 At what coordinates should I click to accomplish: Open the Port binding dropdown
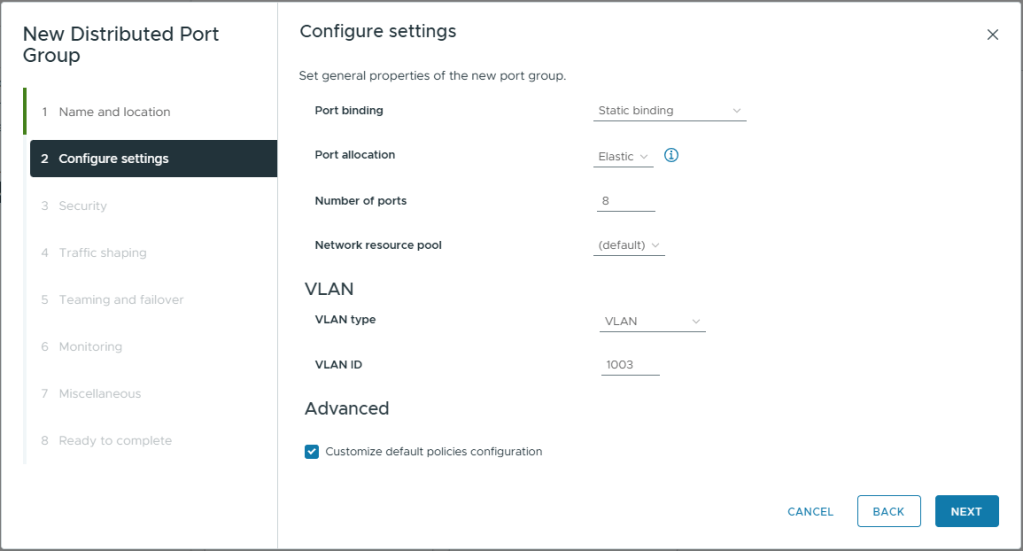[x=669, y=111]
